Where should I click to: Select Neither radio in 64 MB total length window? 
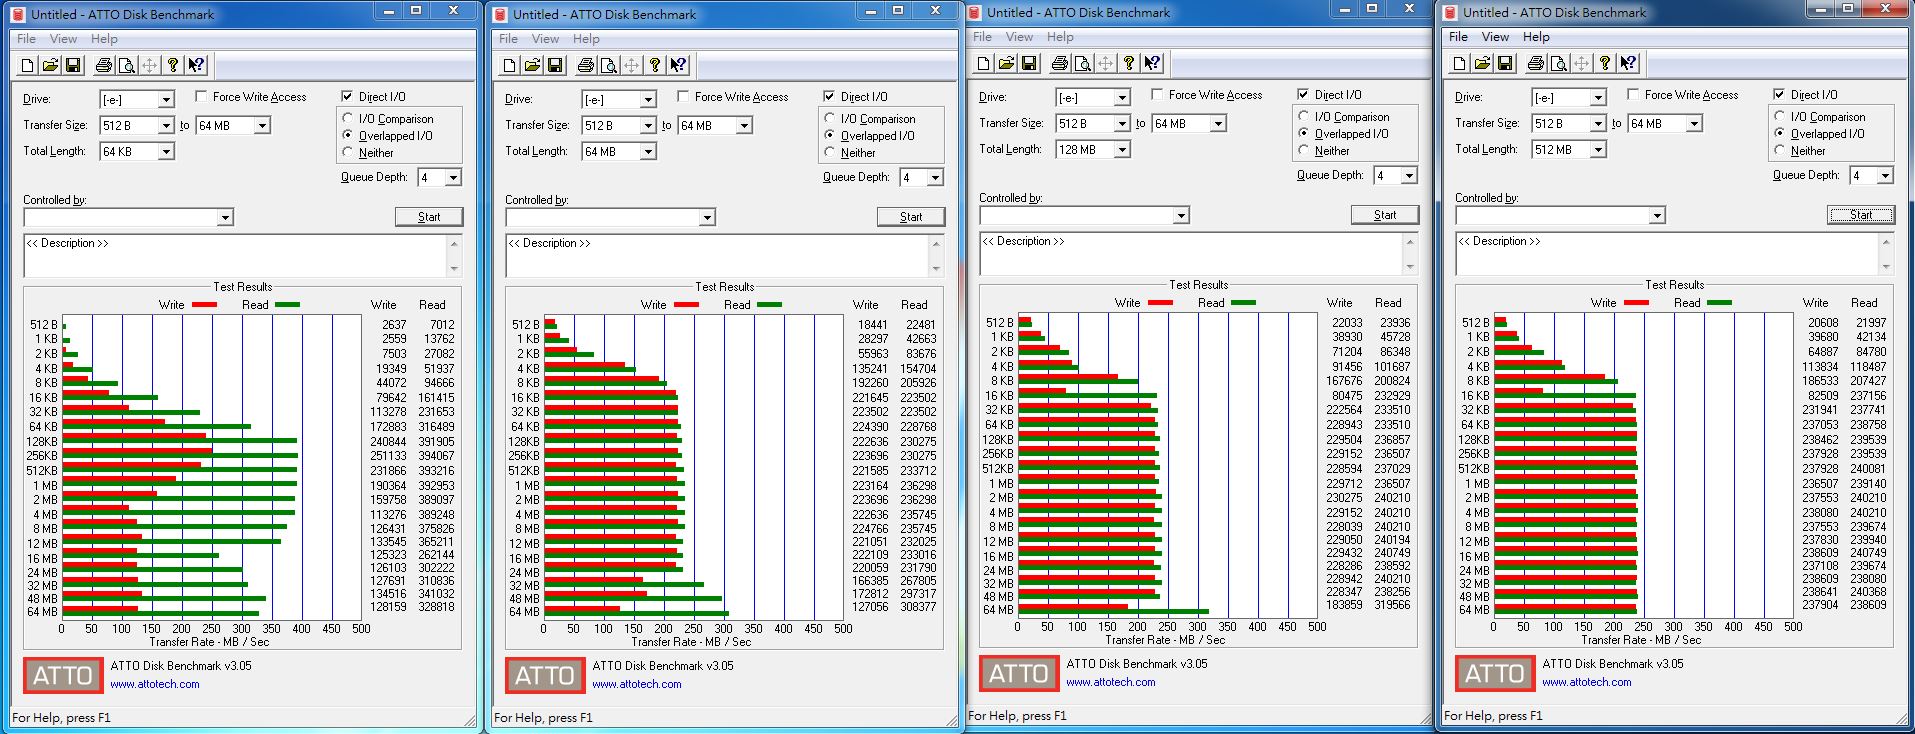tap(830, 153)
